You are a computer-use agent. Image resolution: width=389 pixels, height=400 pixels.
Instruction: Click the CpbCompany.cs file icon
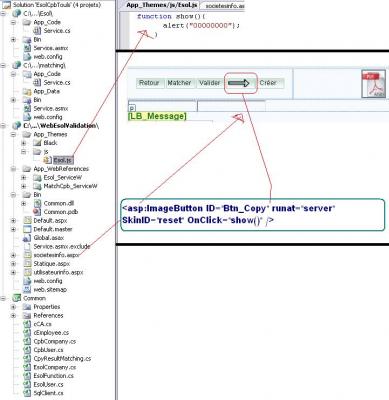(x=27, y=341)
